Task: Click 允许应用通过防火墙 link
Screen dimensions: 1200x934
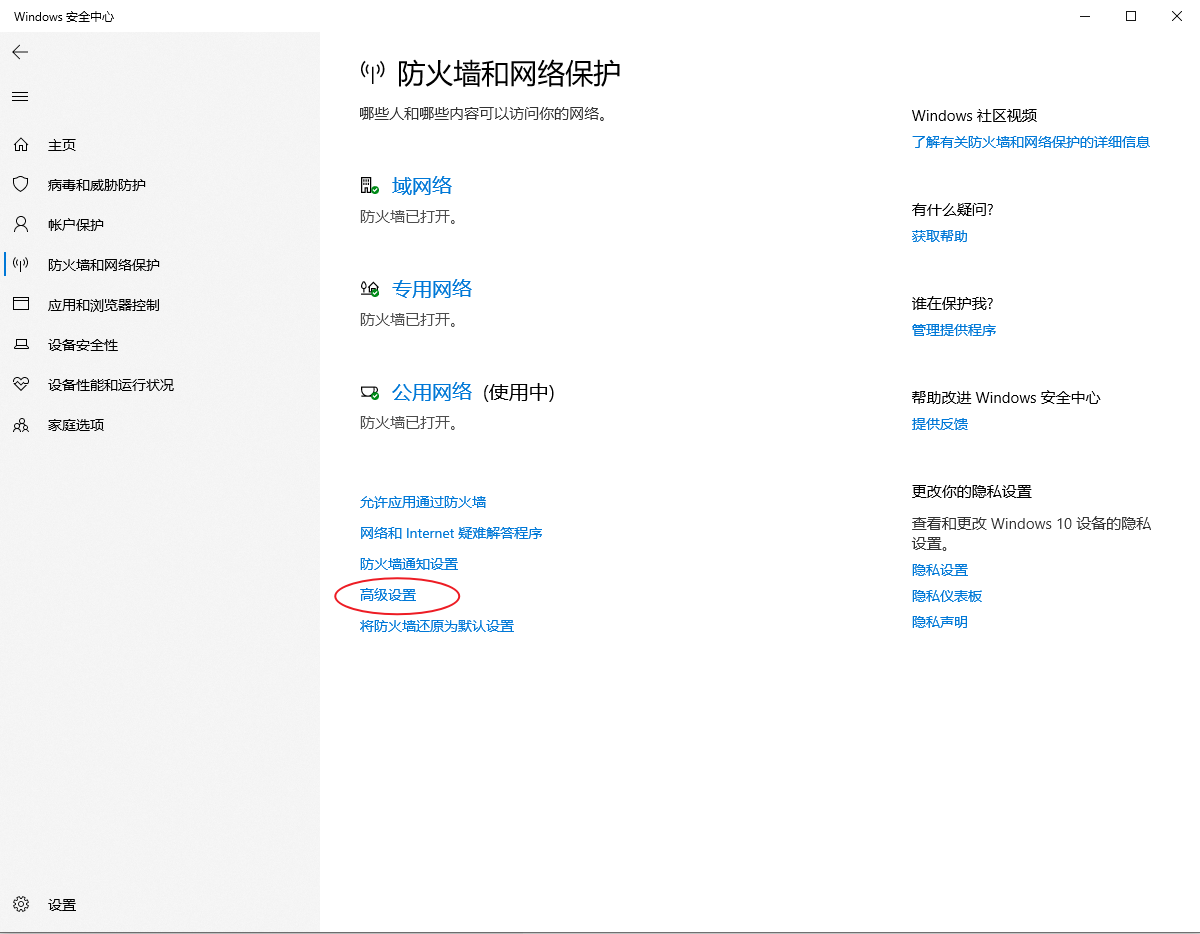Action: click(x=423, y=502)
